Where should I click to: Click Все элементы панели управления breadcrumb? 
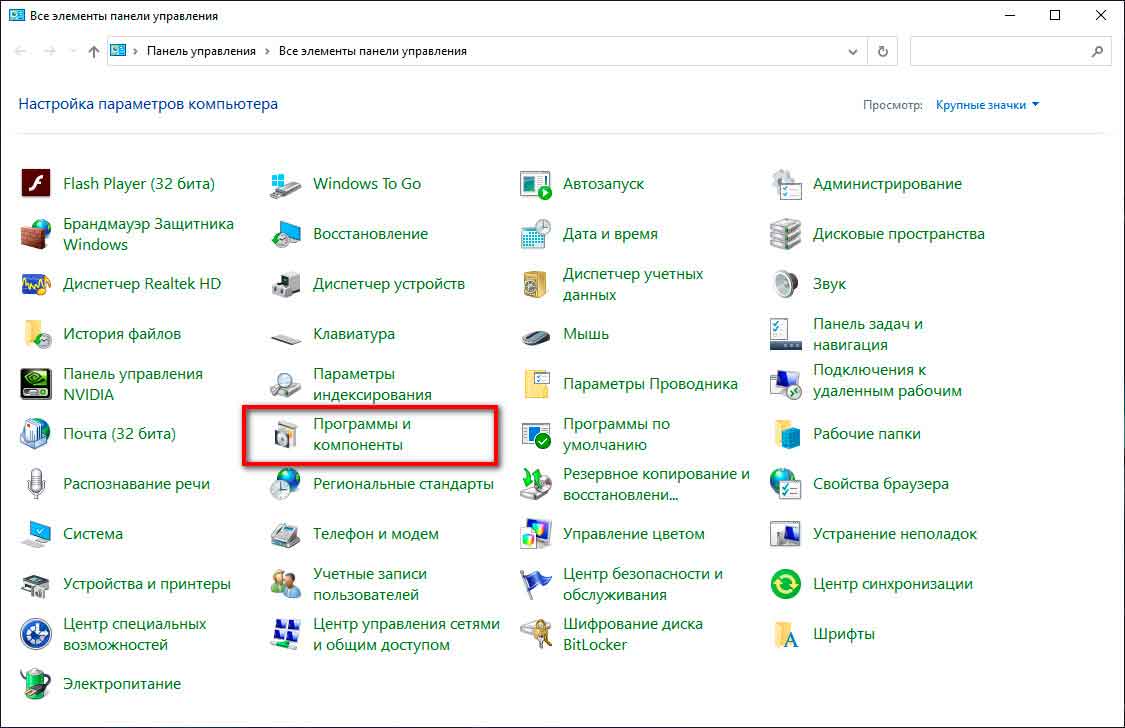[372, 51]
